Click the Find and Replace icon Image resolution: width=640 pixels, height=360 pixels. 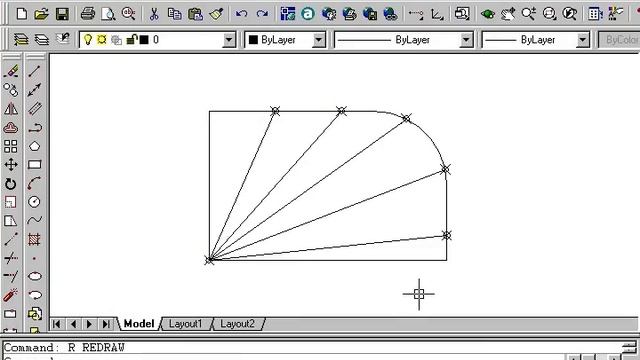coord(128,14)
